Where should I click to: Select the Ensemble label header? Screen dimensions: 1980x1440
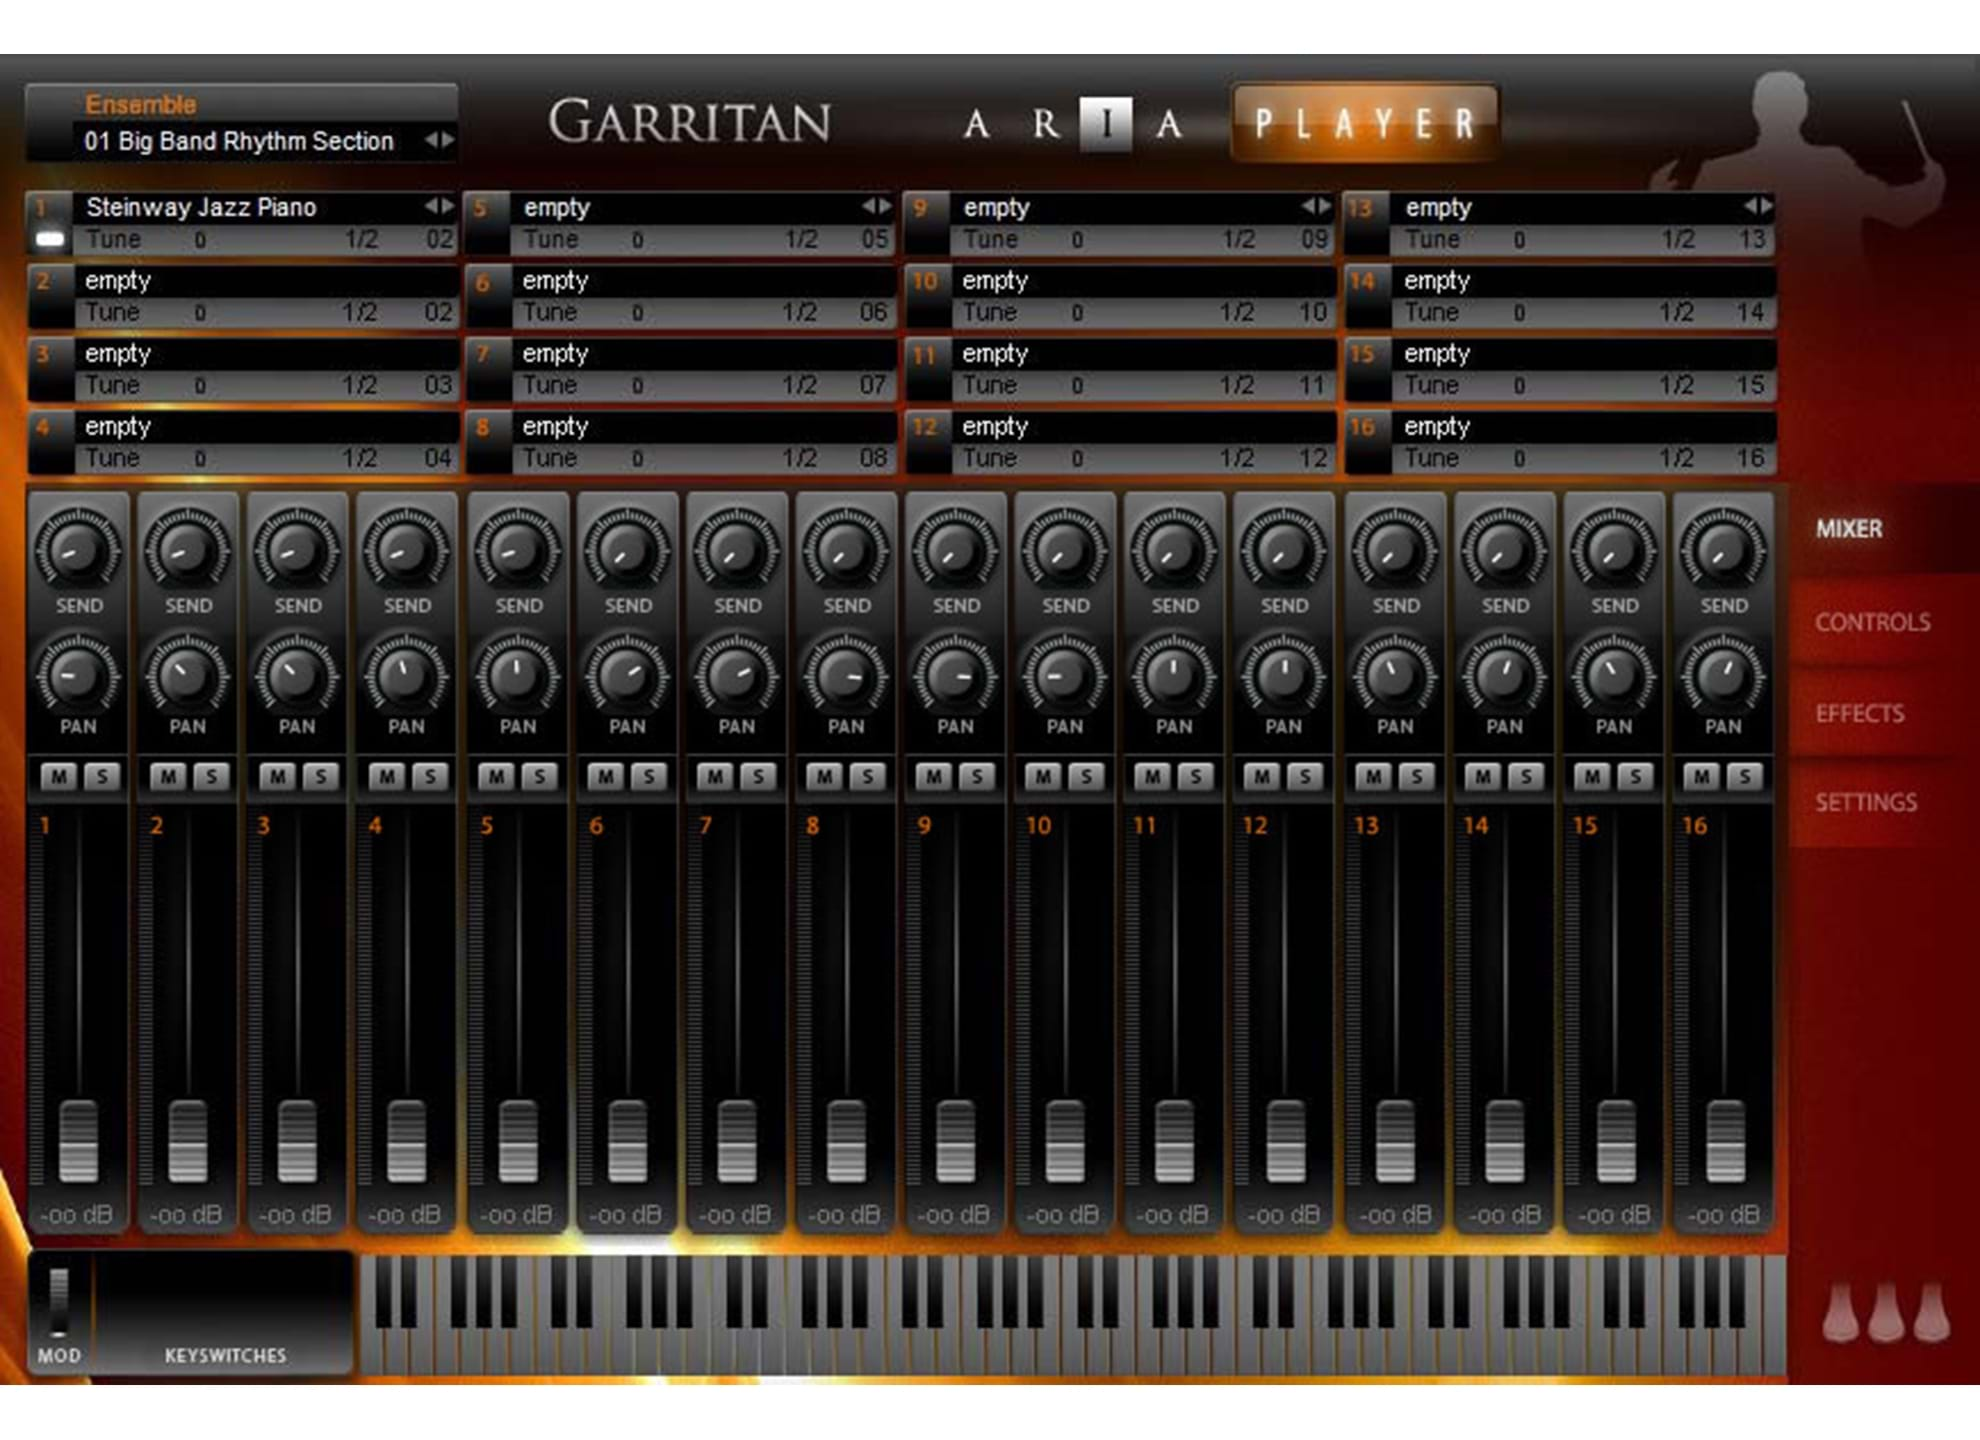(x=140, y=104)
